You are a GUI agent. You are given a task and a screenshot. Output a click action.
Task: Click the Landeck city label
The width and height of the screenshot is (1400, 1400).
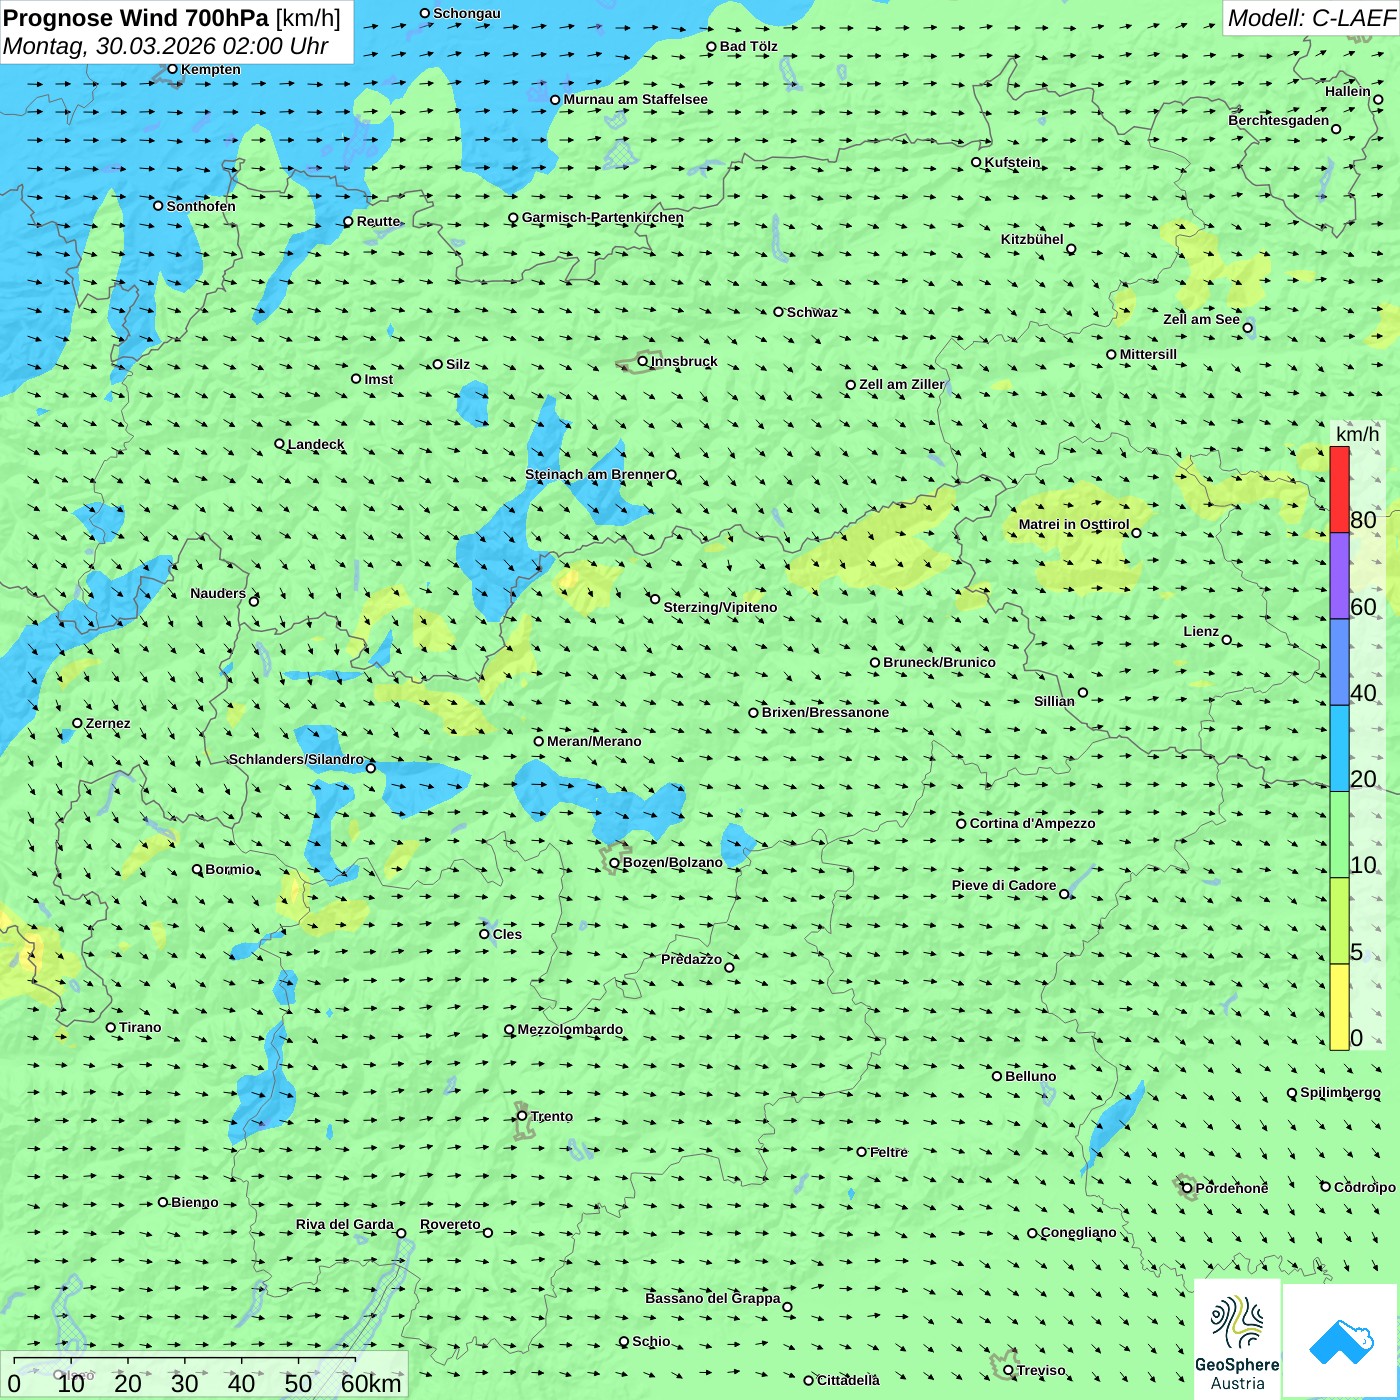(316, 444)
